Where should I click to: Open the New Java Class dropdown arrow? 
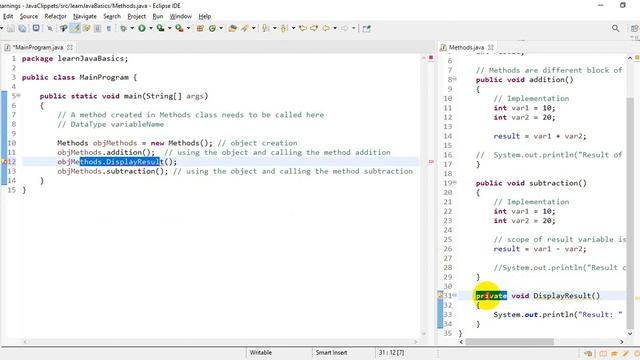pos(221,28)
